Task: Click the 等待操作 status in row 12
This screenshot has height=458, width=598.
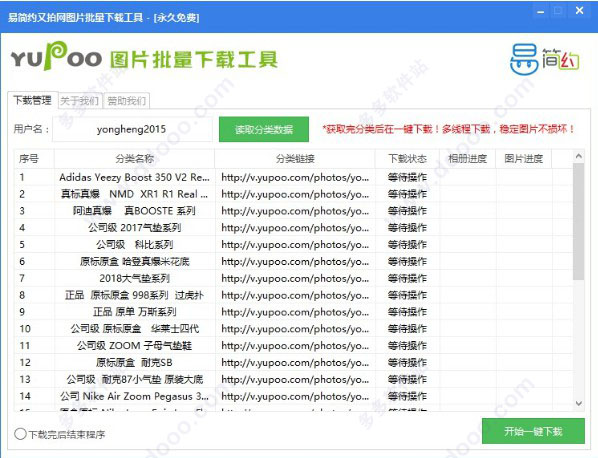Action: coord(407,362)
